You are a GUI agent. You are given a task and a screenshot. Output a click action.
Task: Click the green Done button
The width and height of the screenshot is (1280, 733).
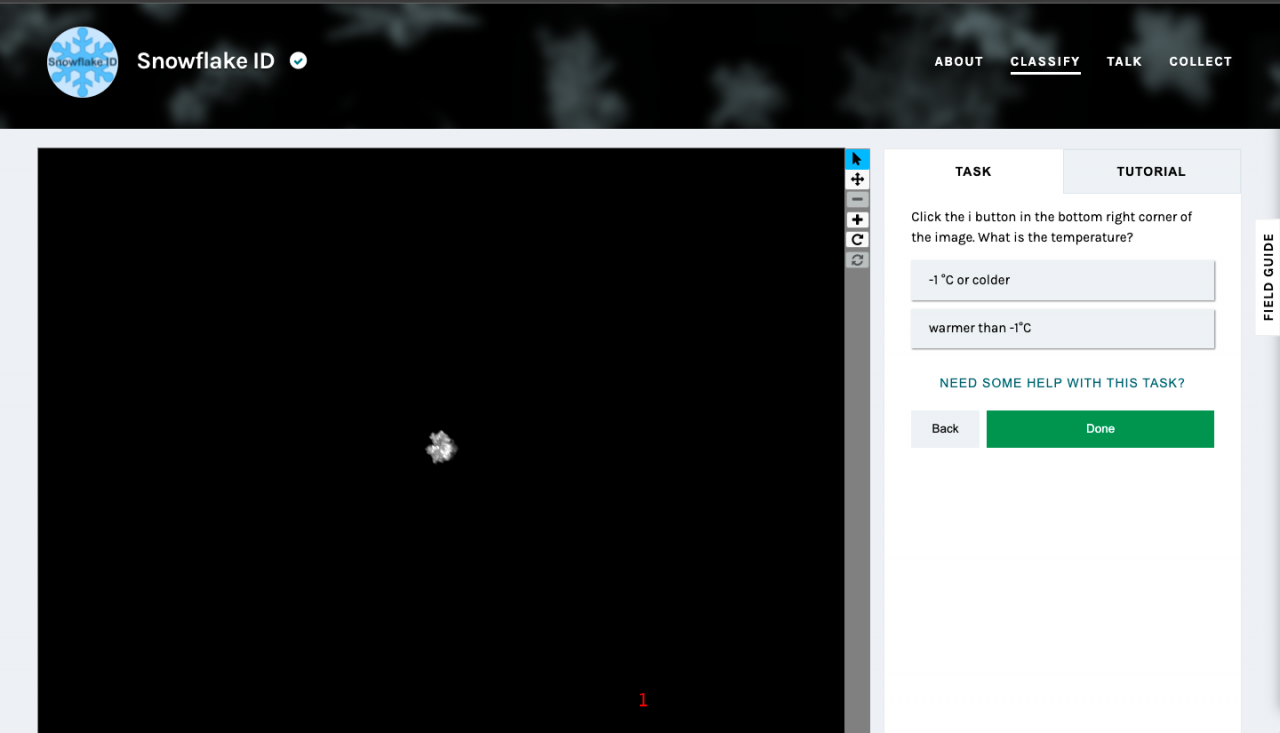point(1100,429)
